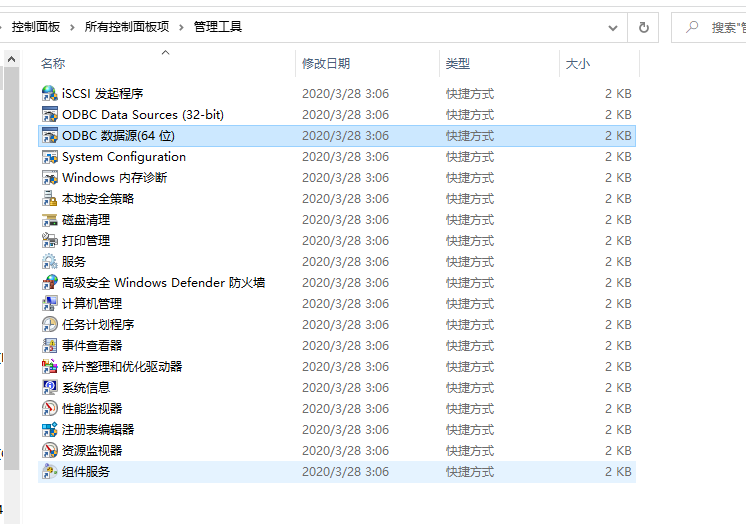Click the 2 KB size in 计算机管理 row
The width and height of the screenshot is (746, 524).
tap(618, 304)
